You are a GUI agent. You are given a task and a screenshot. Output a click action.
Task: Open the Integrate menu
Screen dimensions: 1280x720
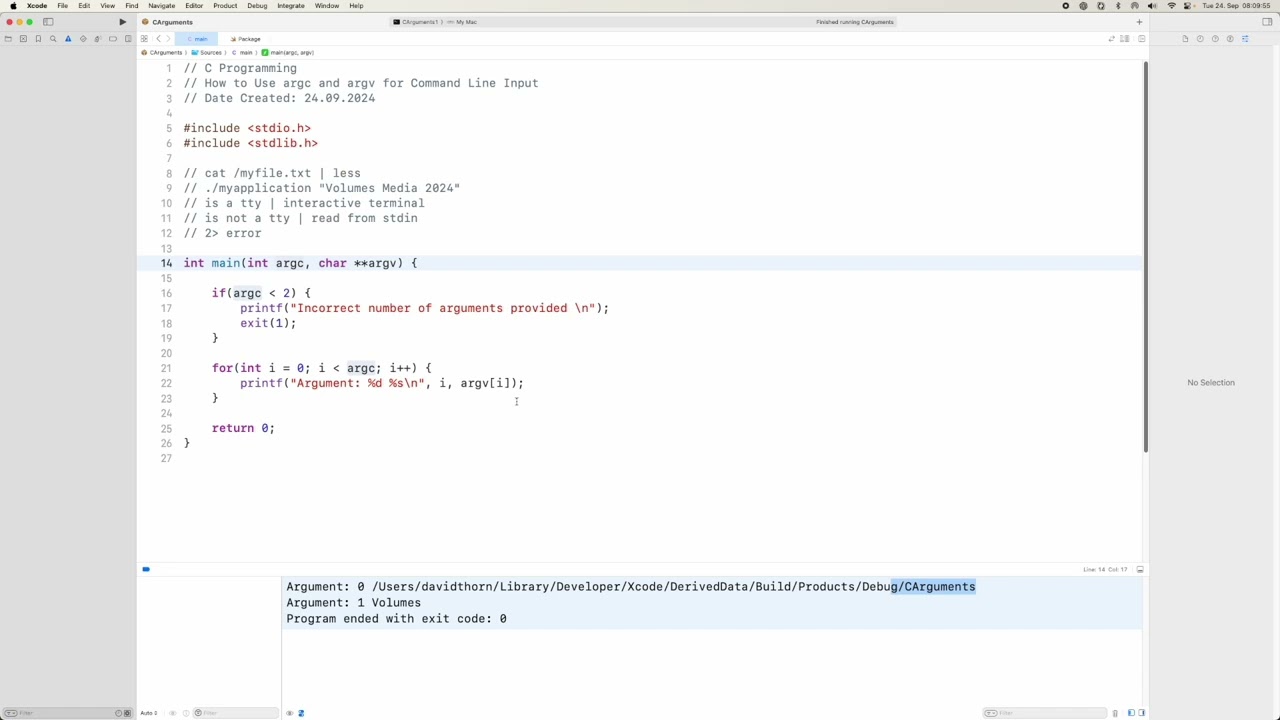pyautogui.click(x=291, y=6)
